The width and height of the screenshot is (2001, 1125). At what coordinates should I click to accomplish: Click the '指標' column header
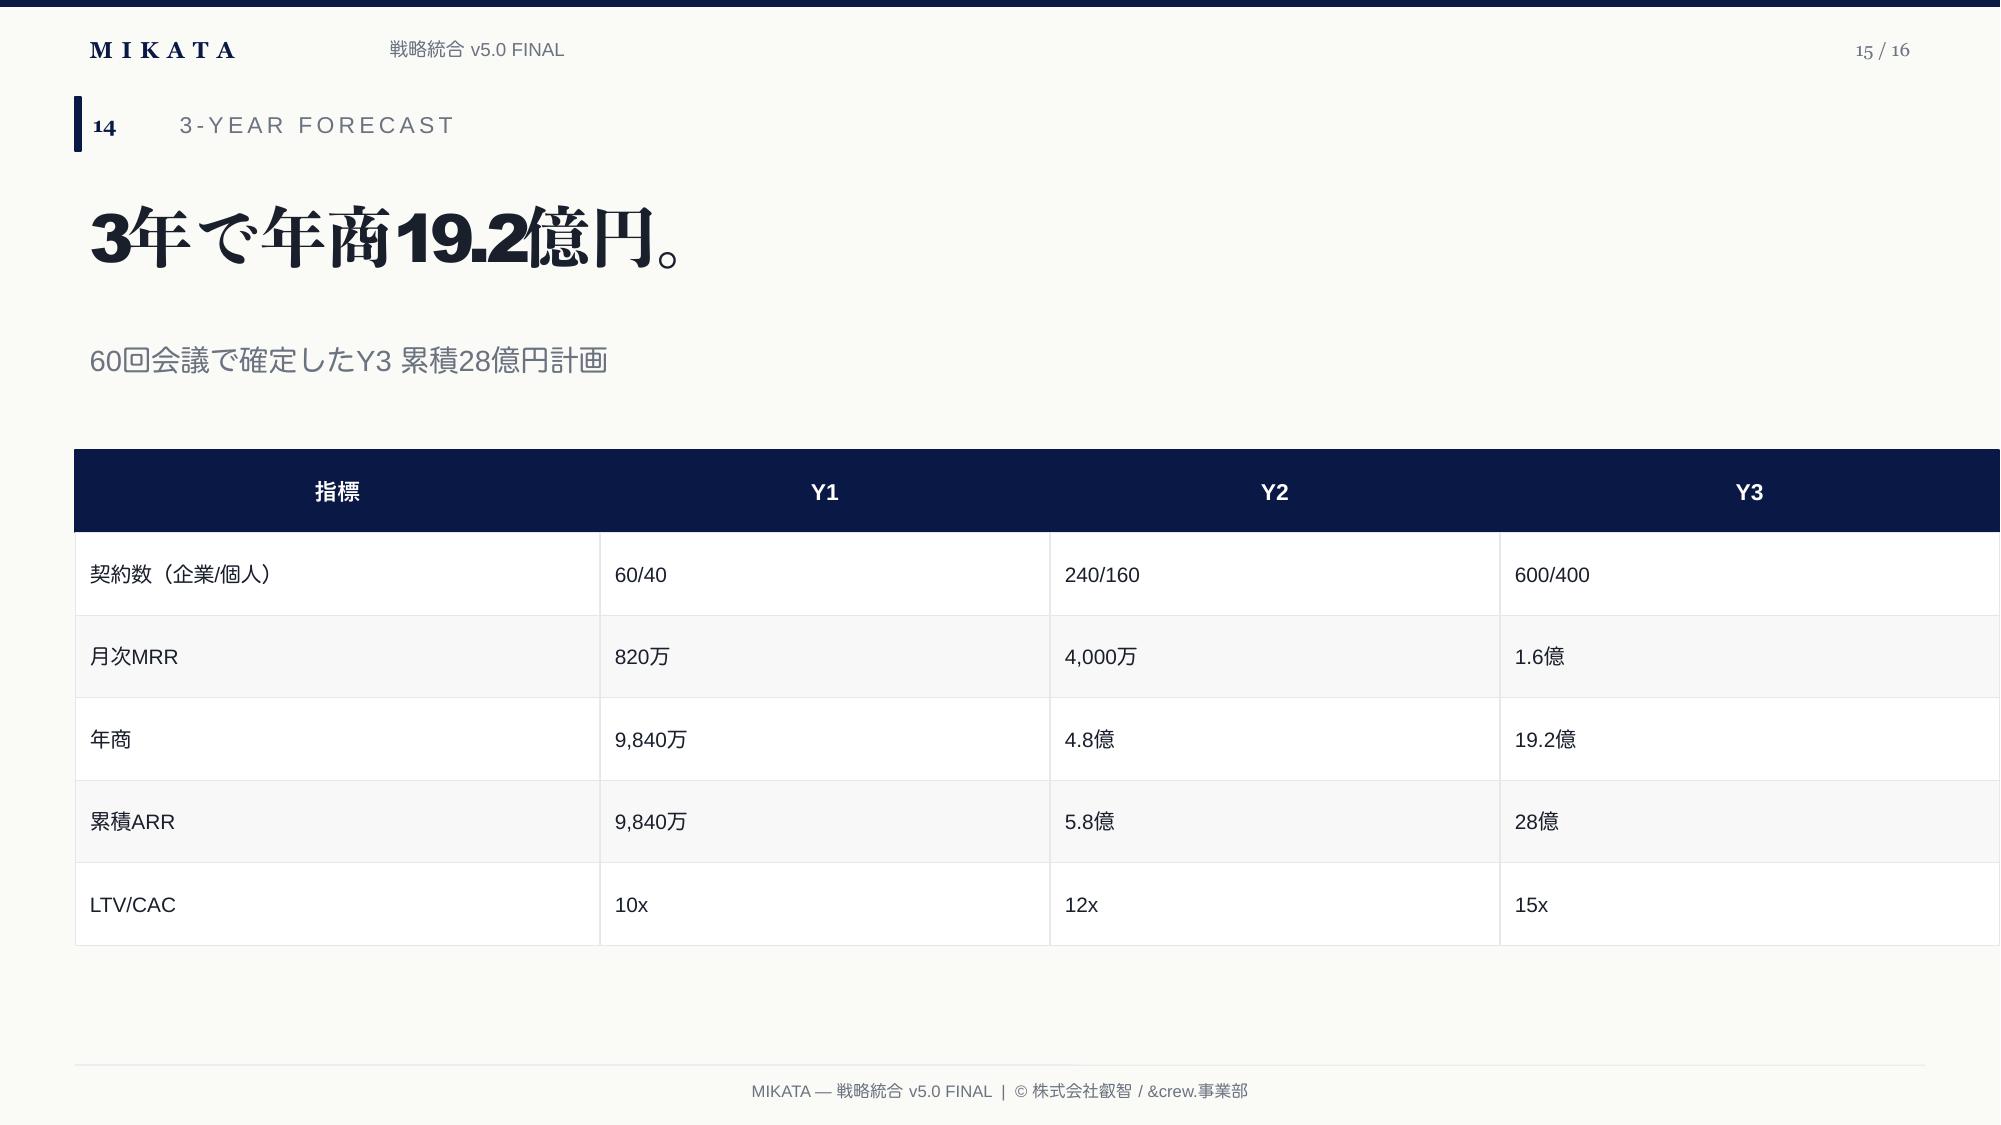[x=337, y=491]
